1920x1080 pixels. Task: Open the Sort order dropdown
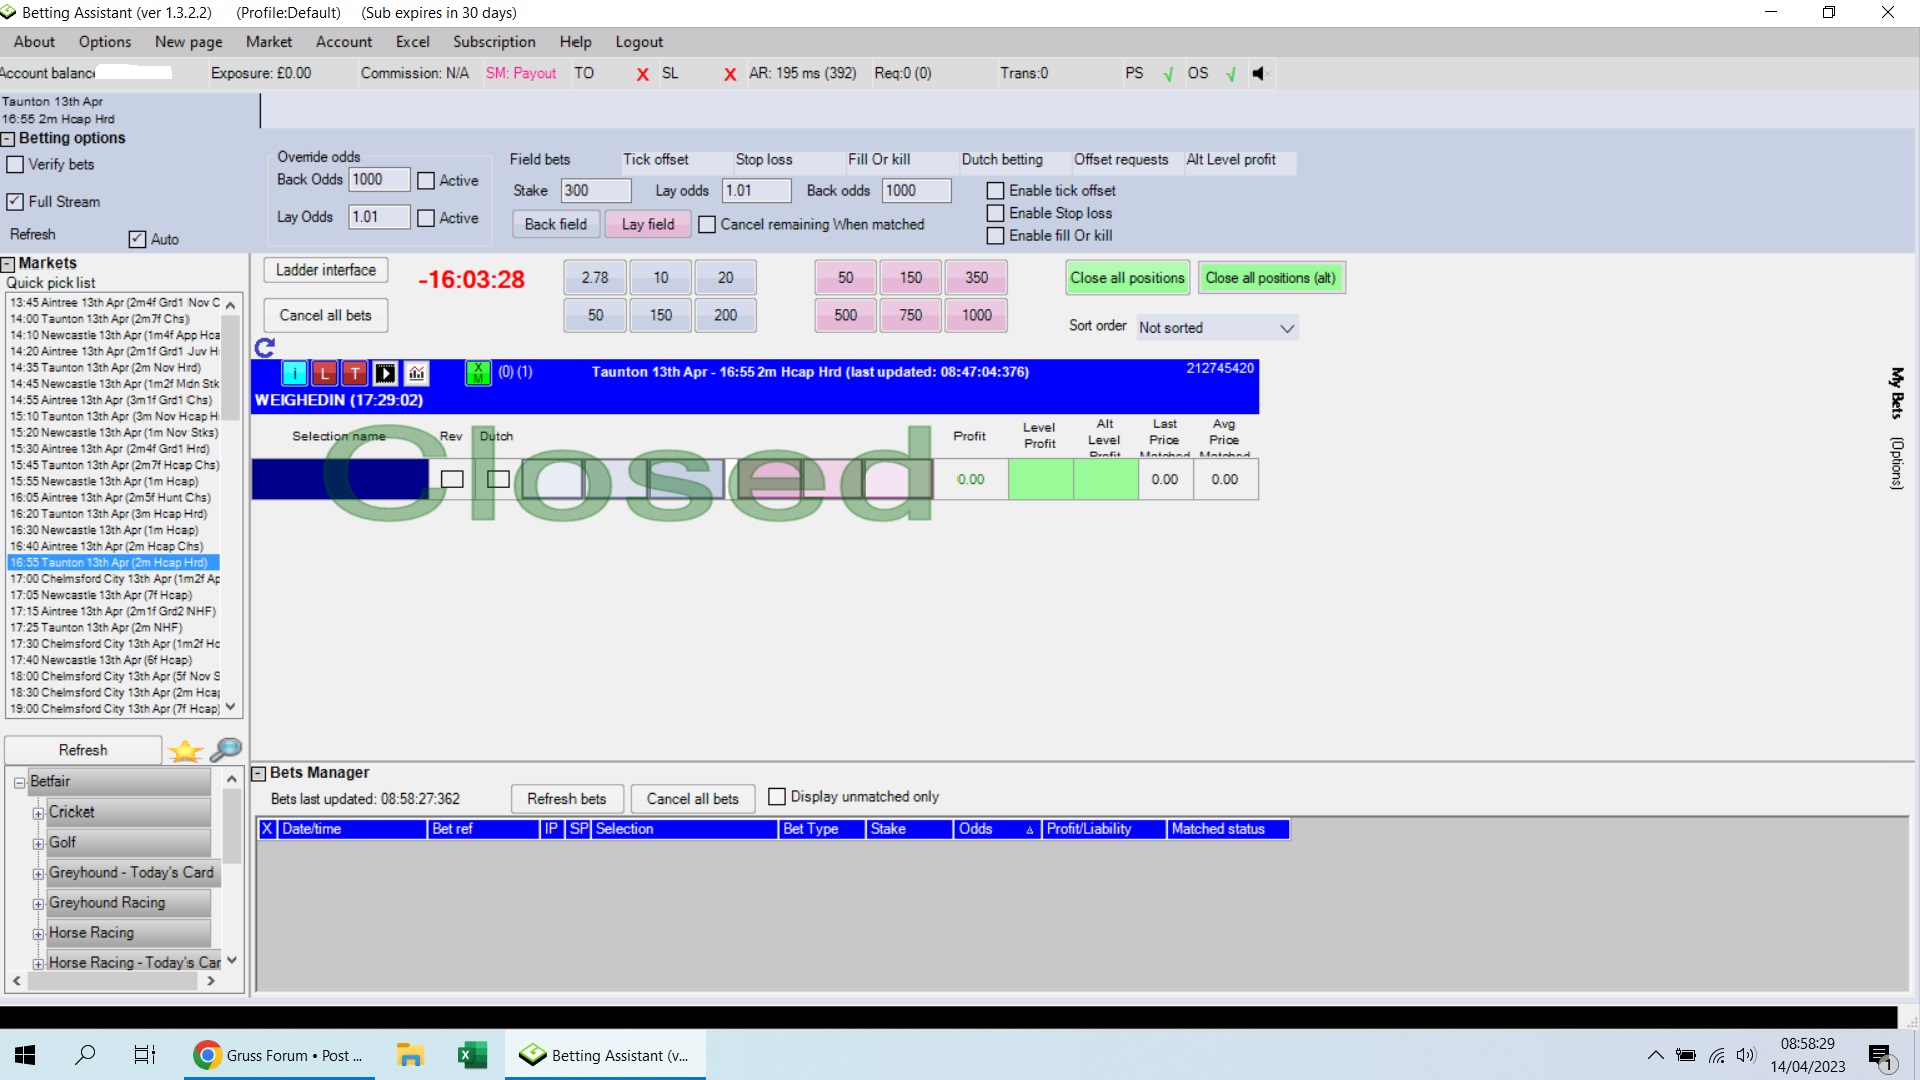tap(1287, 327)
